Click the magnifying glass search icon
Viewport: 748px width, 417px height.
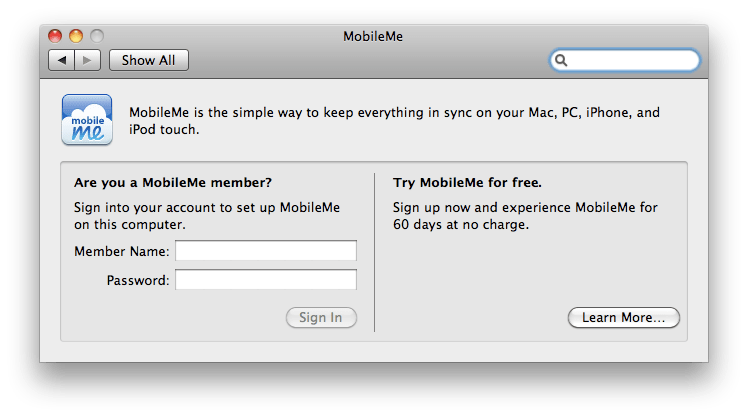tap(562, 60)
